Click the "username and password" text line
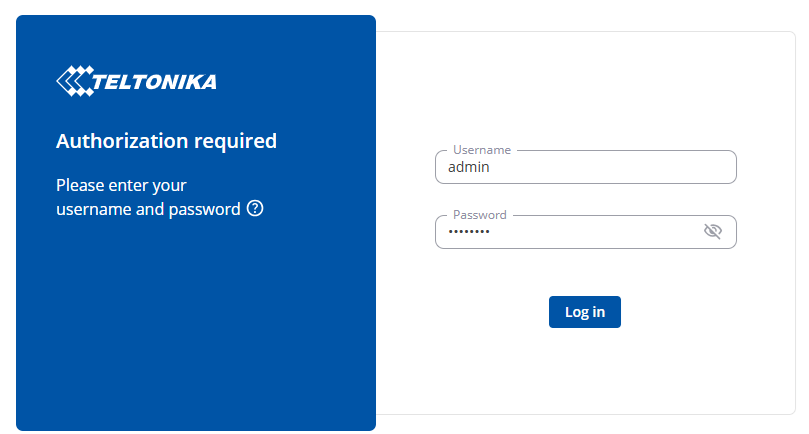 point(148,209)
